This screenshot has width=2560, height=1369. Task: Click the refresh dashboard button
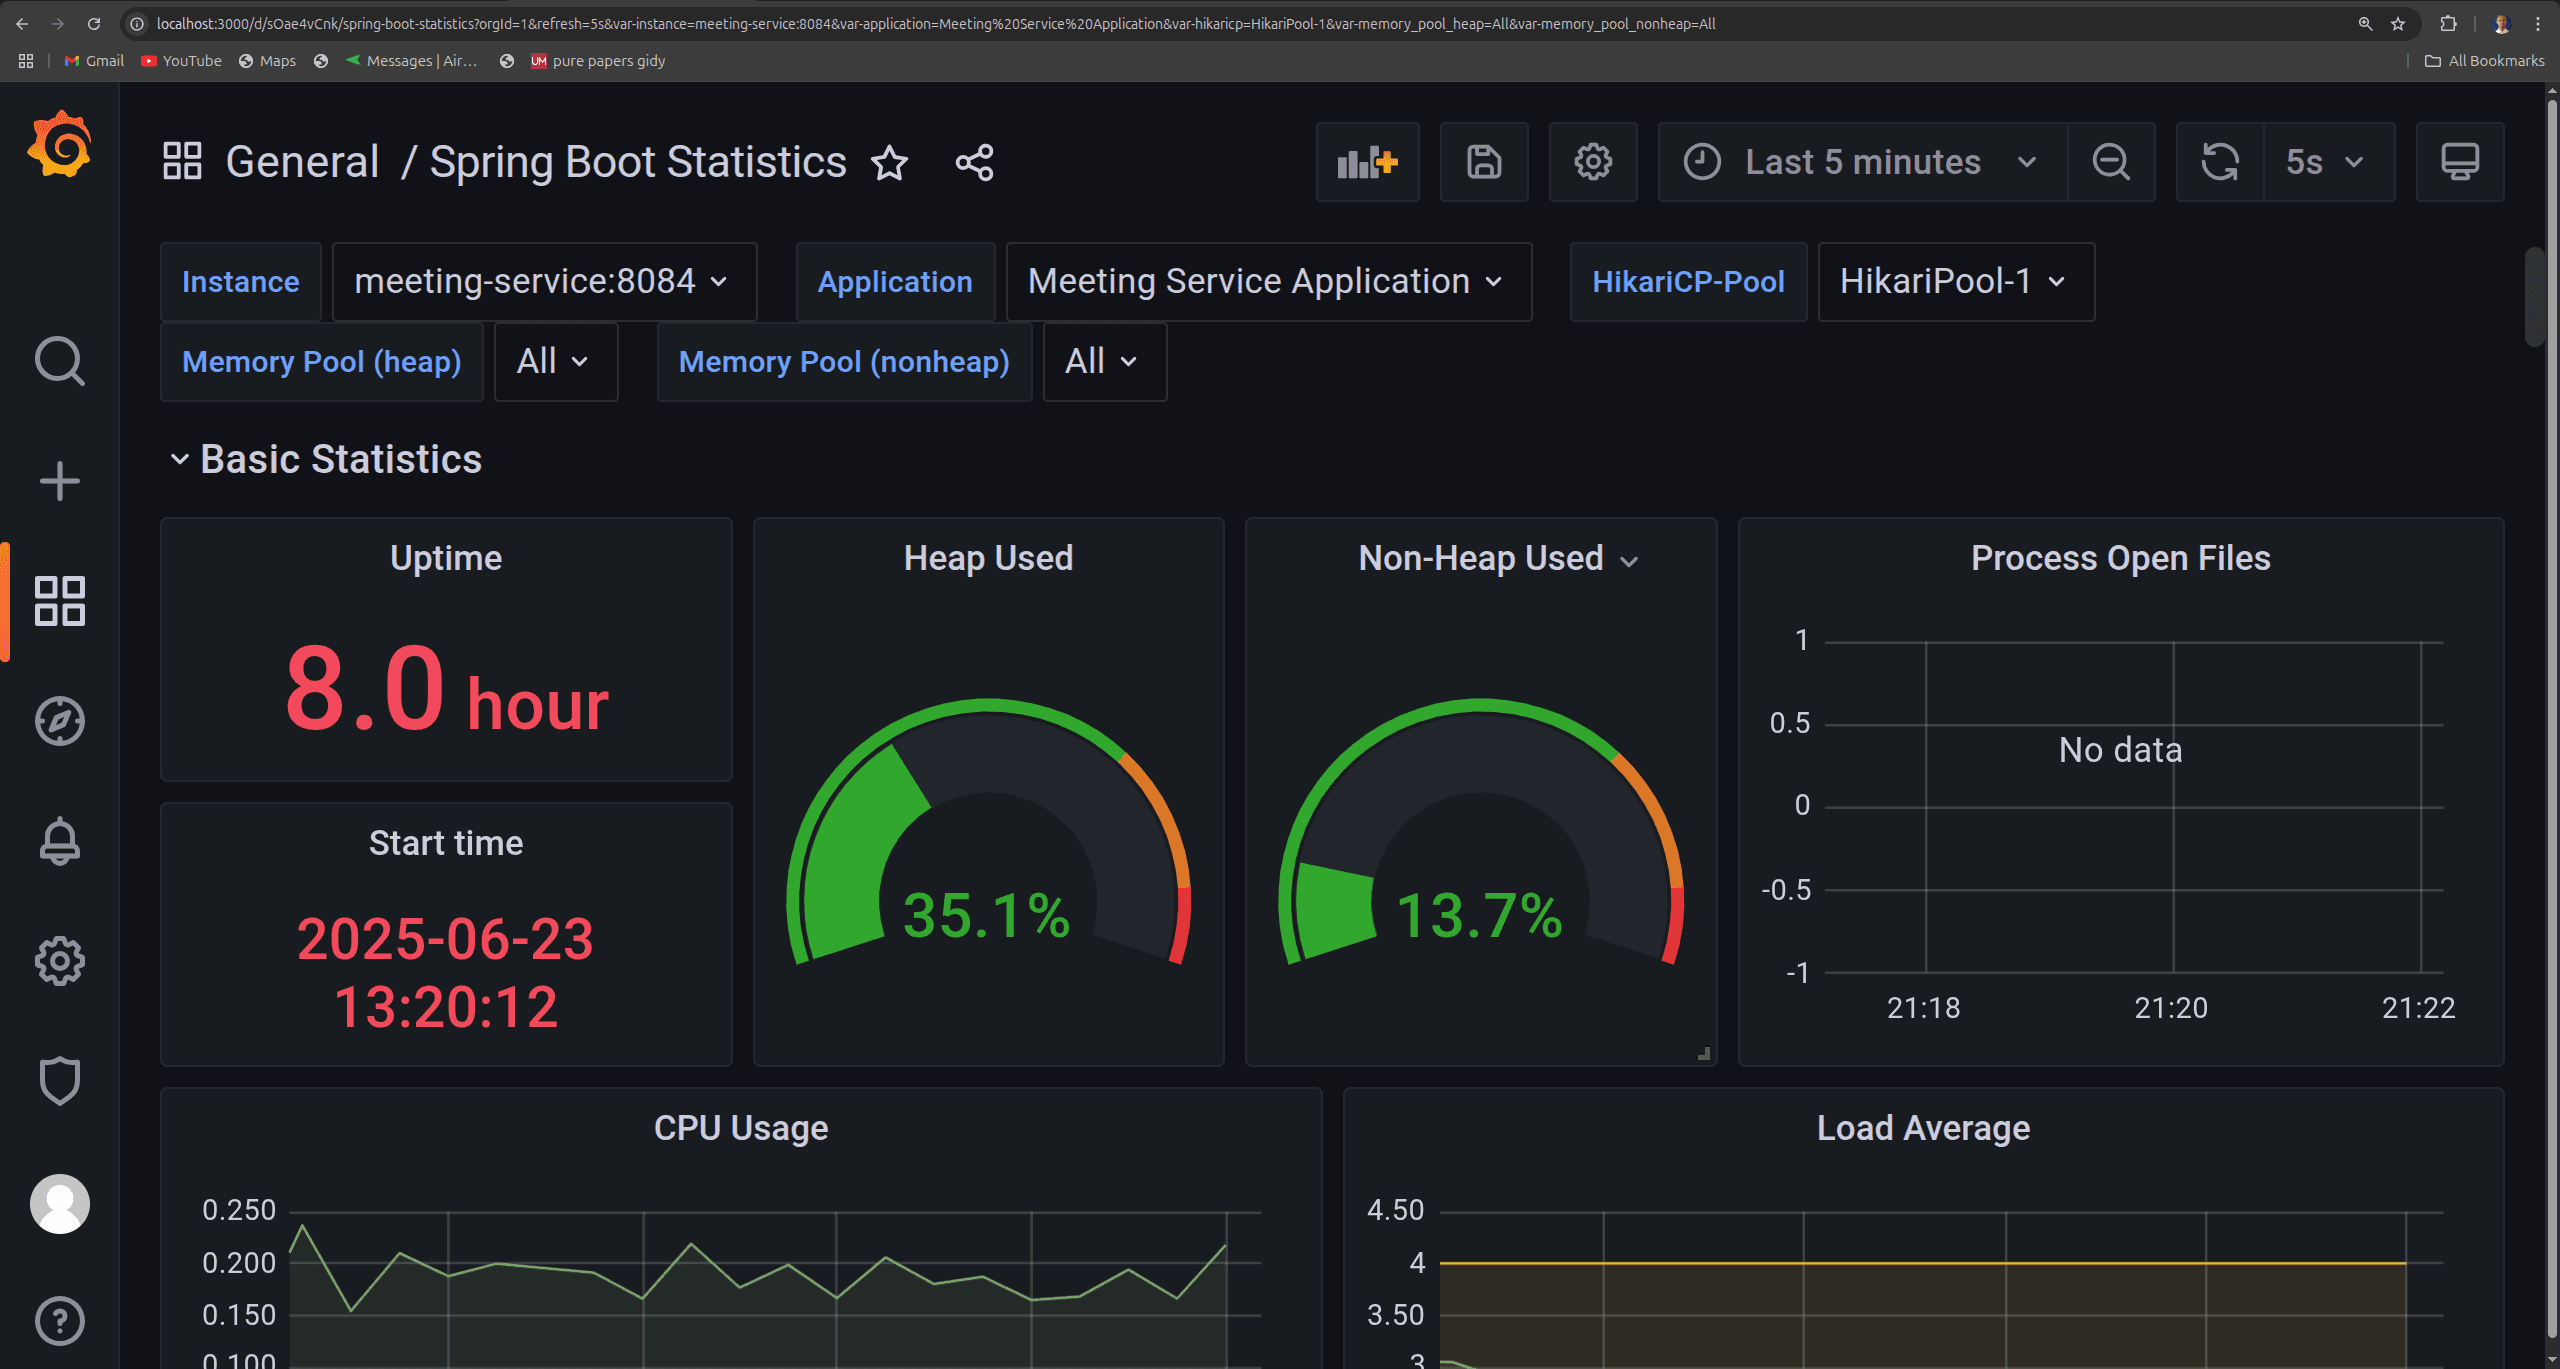[2220, 162]
